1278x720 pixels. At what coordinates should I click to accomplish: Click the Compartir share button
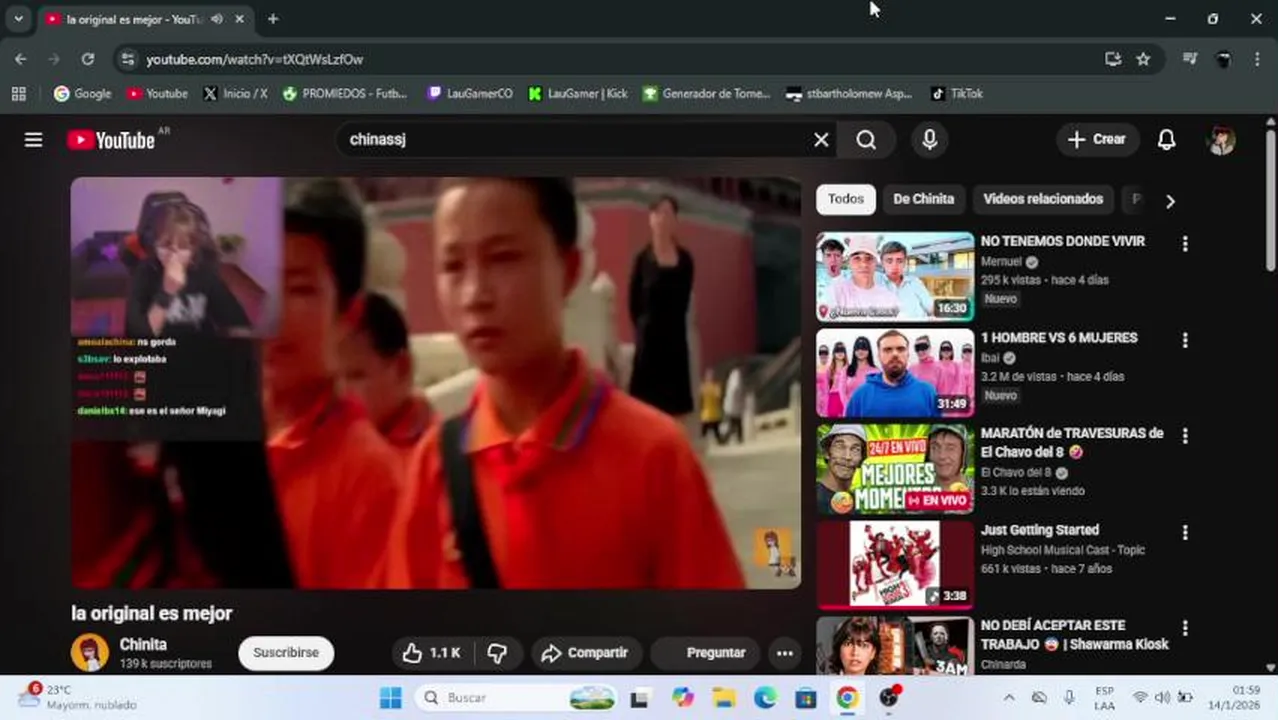point(586,653)
